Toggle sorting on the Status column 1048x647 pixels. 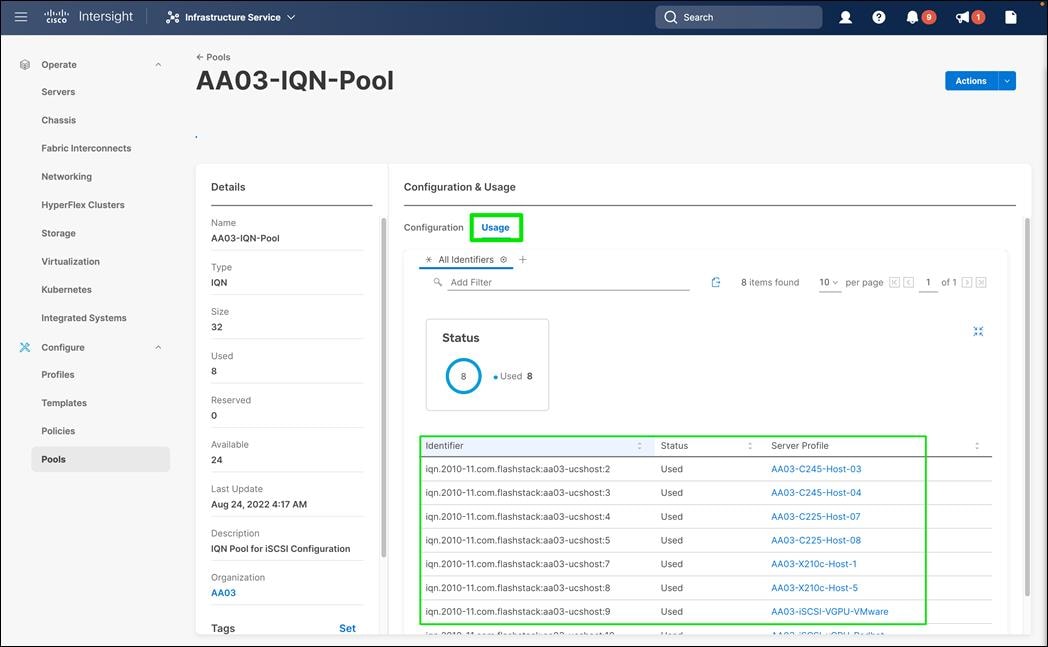pos(749,445)
